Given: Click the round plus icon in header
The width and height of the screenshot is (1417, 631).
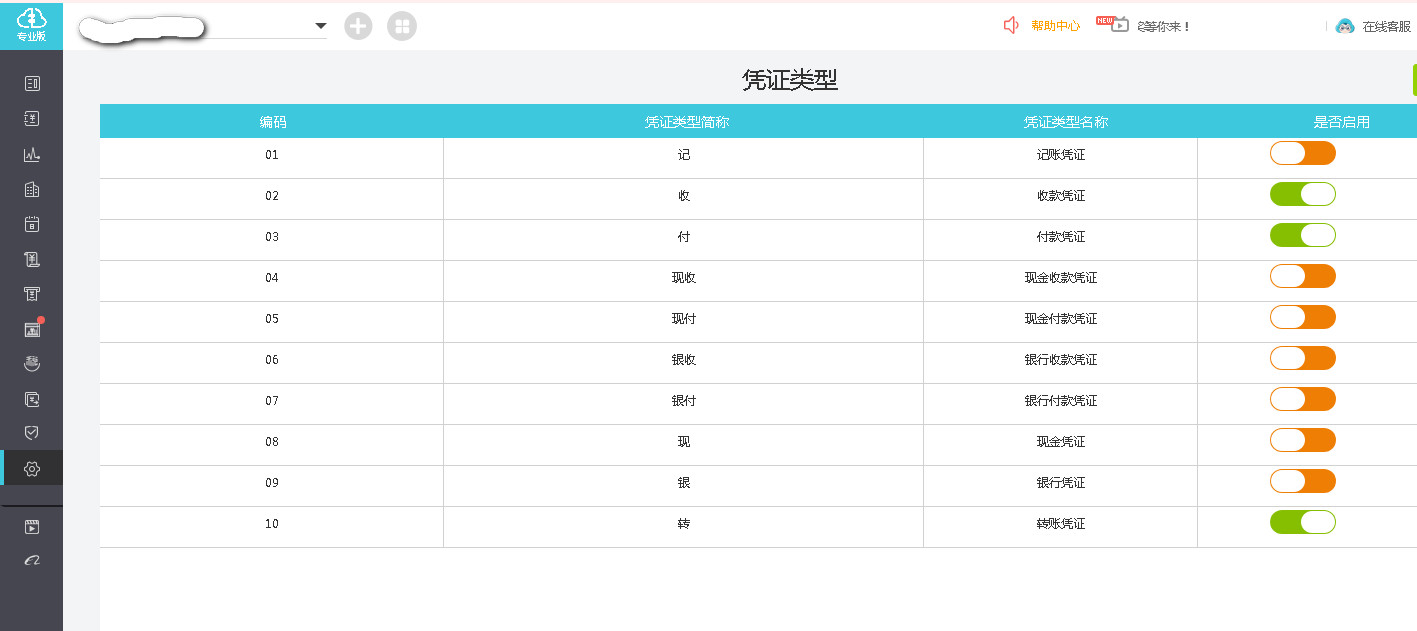Looking at the screenshot, I should (358, 26).
